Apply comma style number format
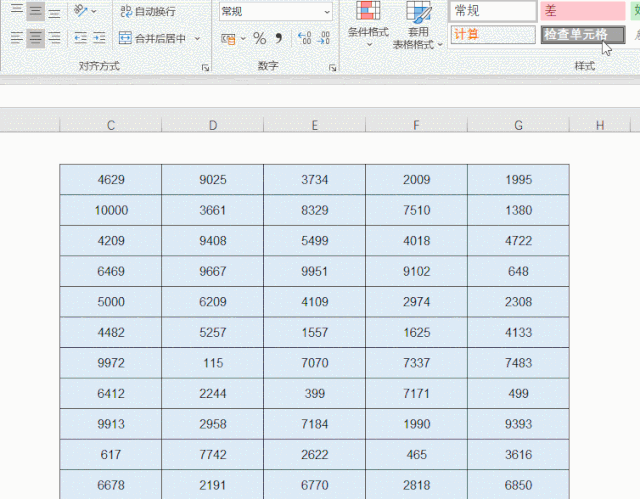The image size is (640, 499). tap(279, 39)
